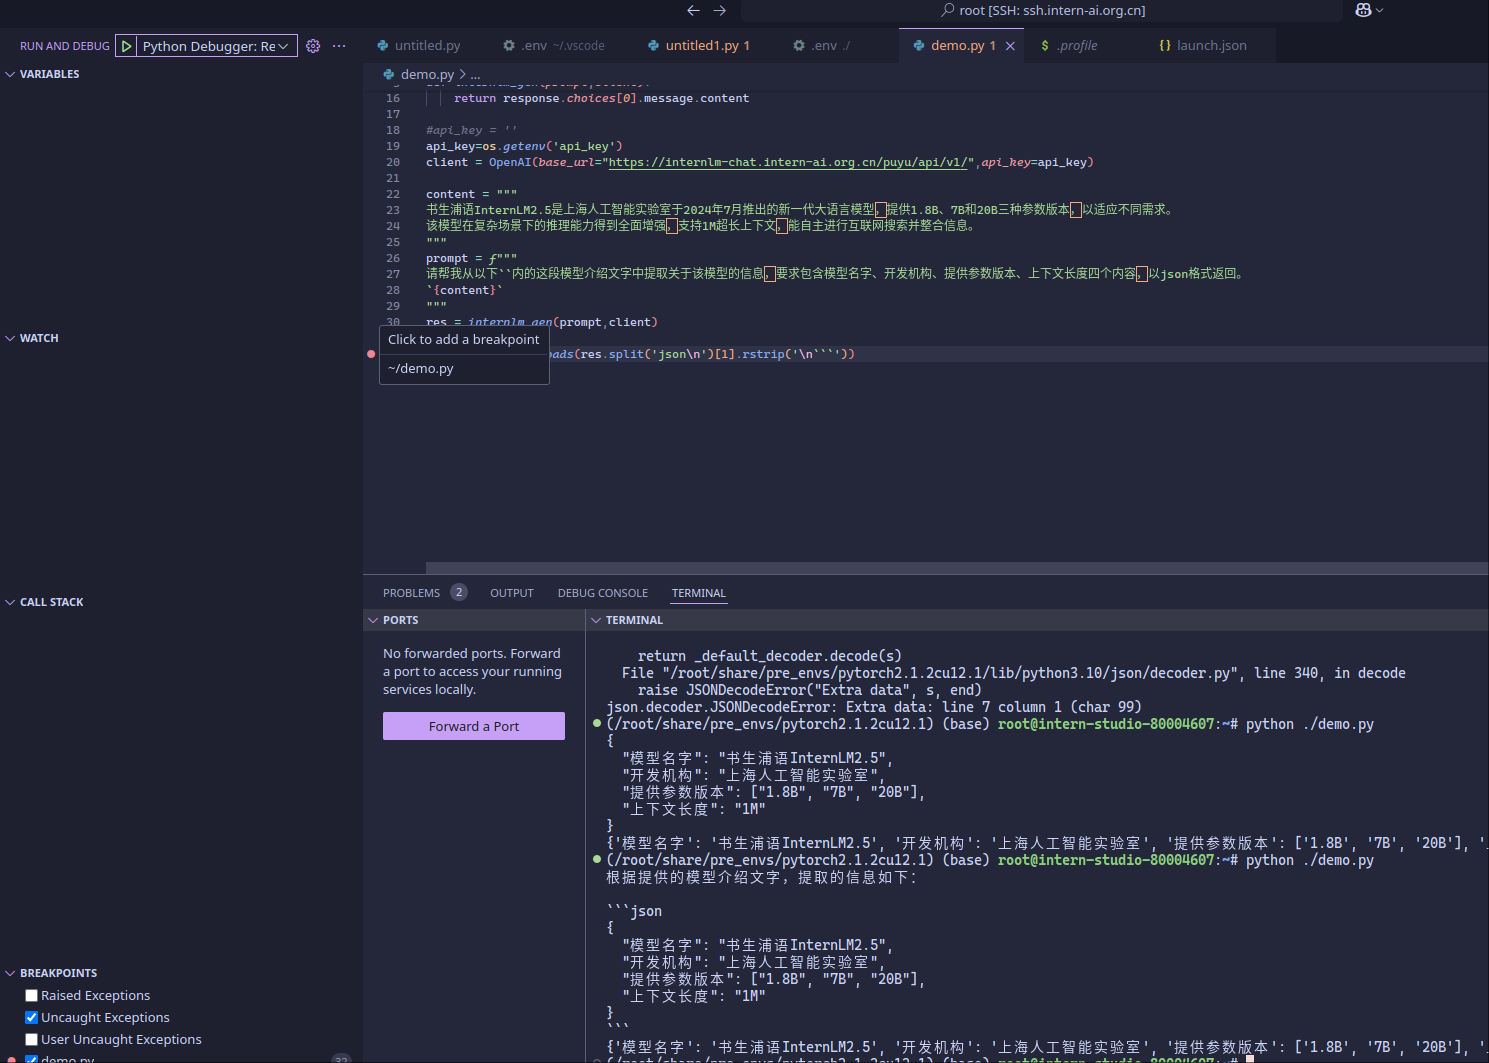1489x1063 pixels.
Task: Toggle the red breakpoint dot in gutter
Action: (371, 354)
